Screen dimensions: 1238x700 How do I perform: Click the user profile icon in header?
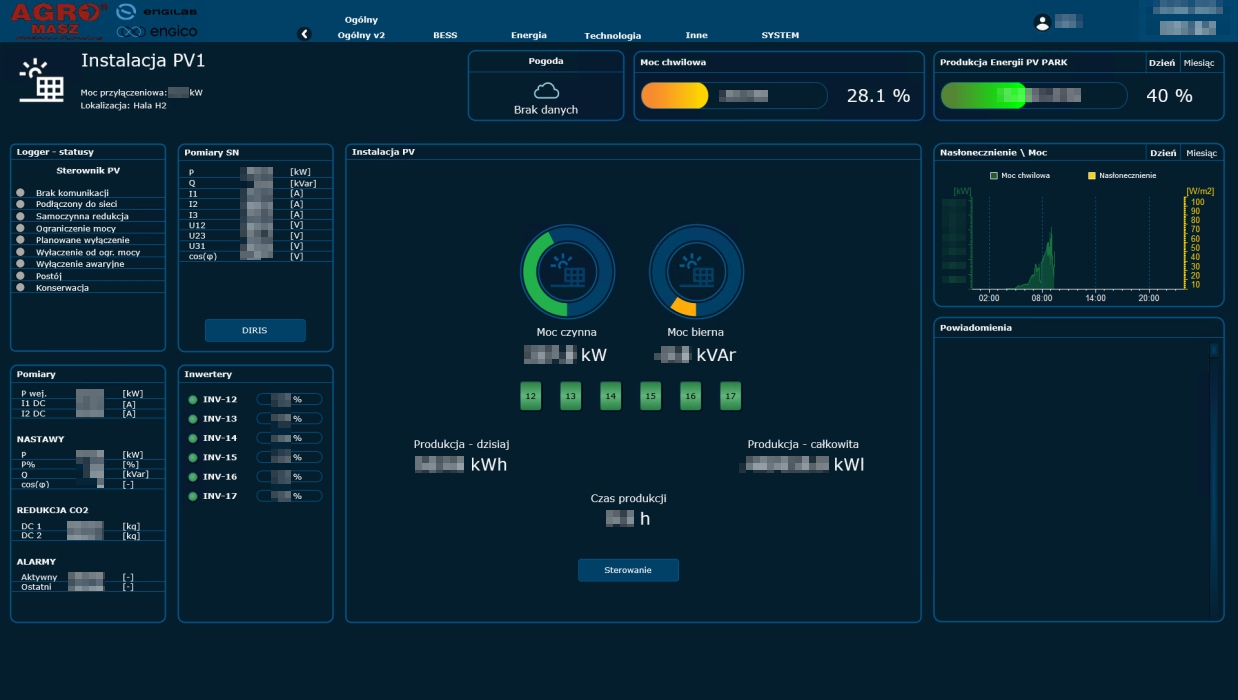pos(1043,22)
